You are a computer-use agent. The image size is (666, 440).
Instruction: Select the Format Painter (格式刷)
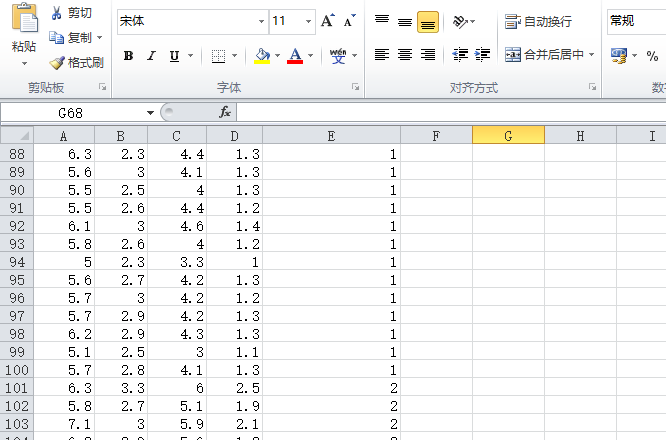click(x=76, y=63)
